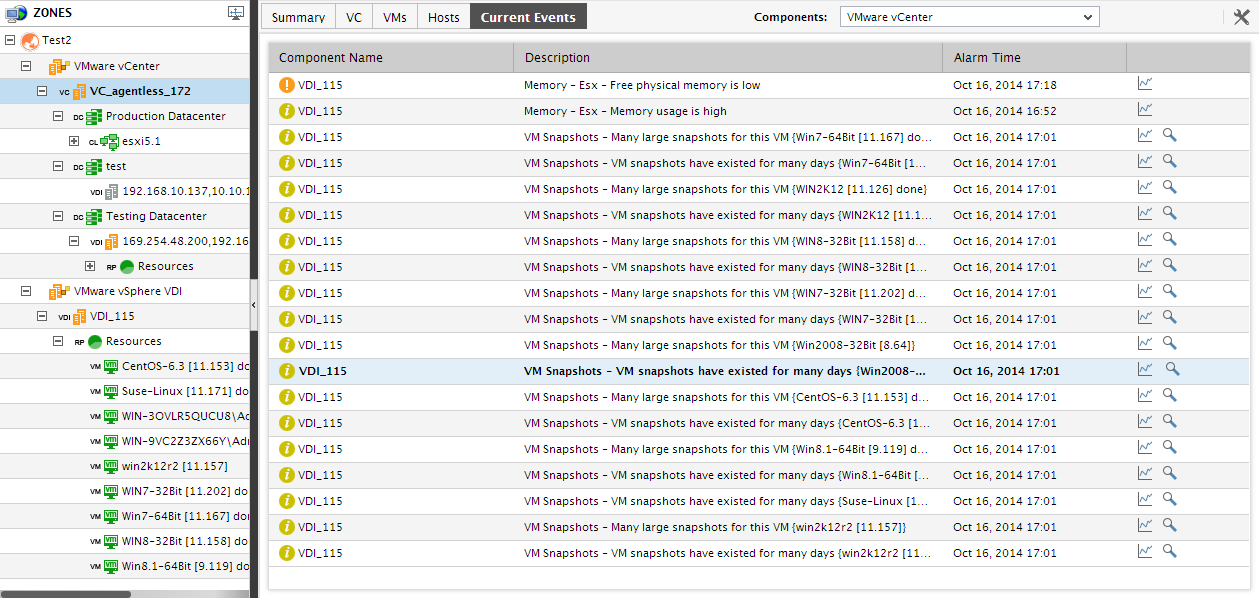The height and width of the screenshot is (598, 1259).
Task: Click graph icon in highlighted bold VDI_115 row
Action: pyautogui.click(x=1145, y=370)
